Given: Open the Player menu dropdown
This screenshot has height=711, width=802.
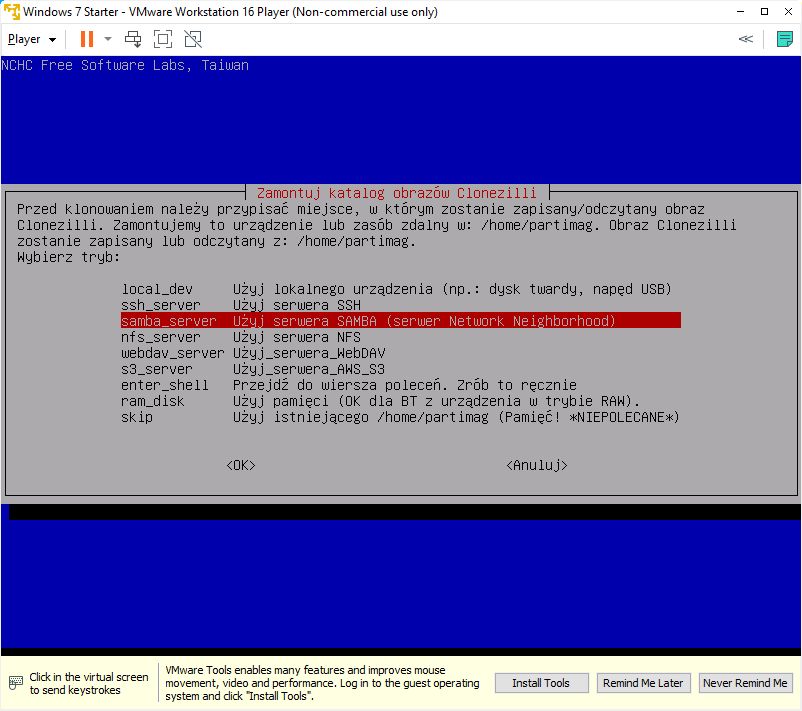Looking at the screenshot, I should [x=31, y=39].
